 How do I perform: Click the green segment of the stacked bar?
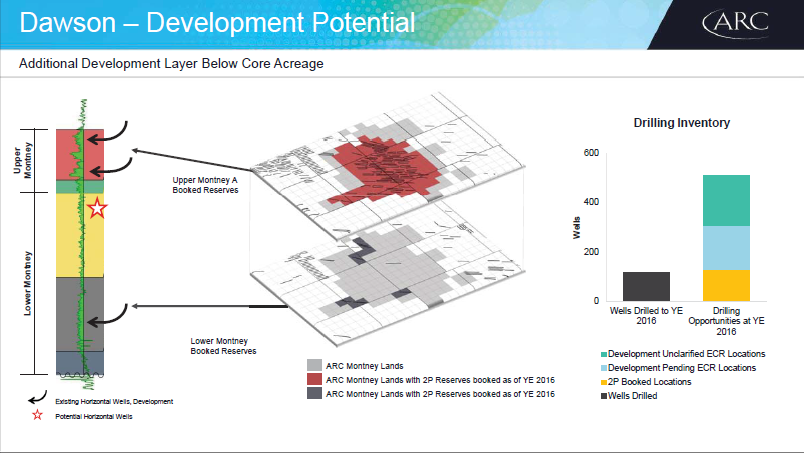click(726, 201)
